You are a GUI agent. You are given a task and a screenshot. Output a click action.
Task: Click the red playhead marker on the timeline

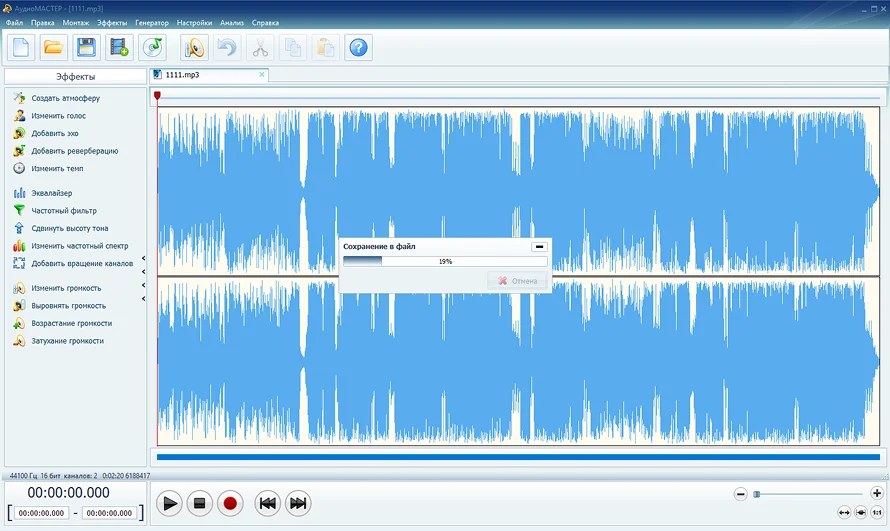(x=157, y=96)
